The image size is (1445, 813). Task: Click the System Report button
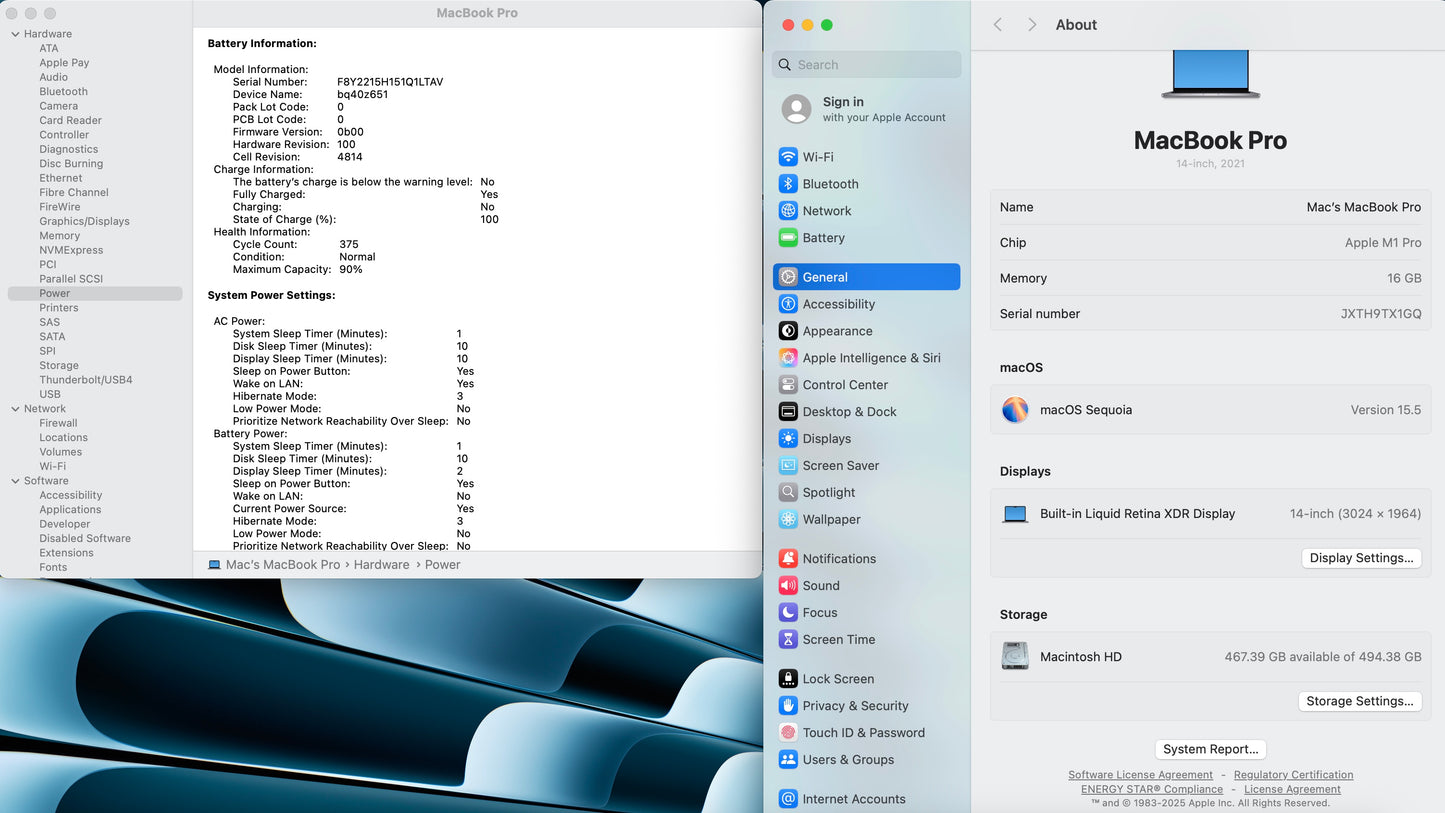point(1210,749)
